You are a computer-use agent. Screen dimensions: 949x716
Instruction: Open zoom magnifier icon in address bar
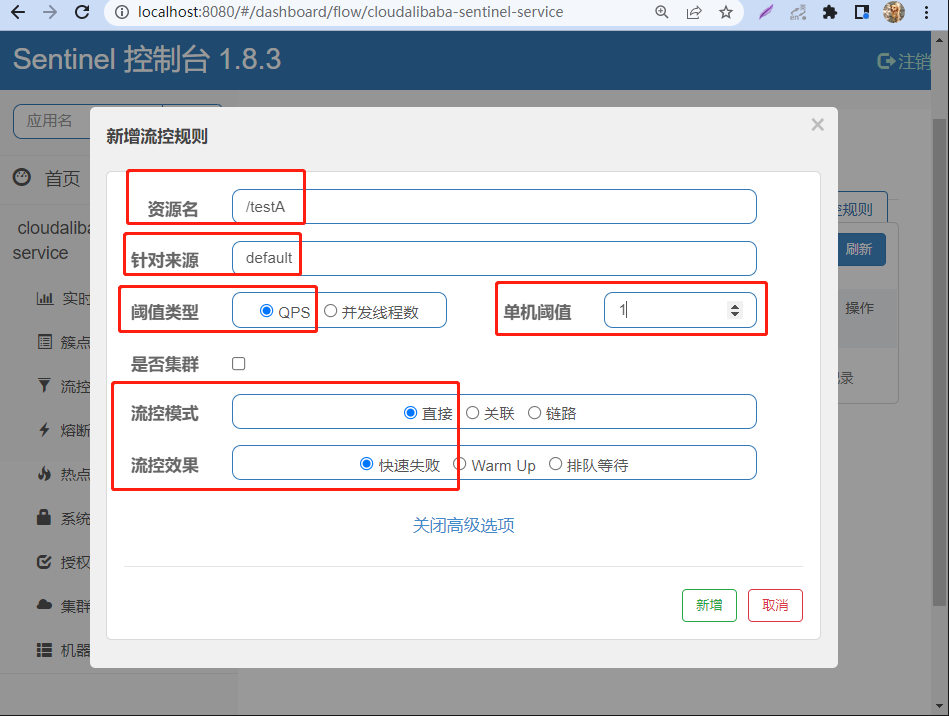[x=662, y=12]
